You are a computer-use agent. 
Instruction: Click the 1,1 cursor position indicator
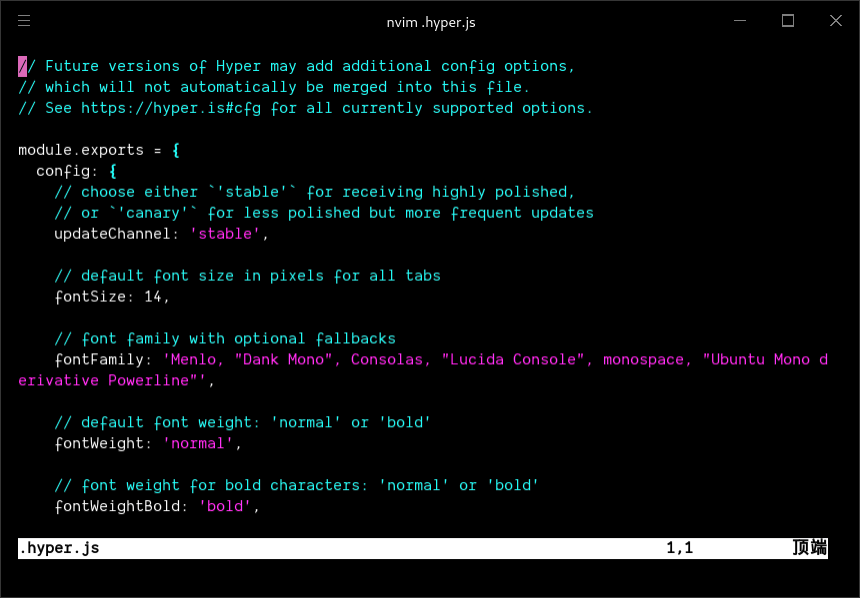pyautogui.click(x=678, y=548)
